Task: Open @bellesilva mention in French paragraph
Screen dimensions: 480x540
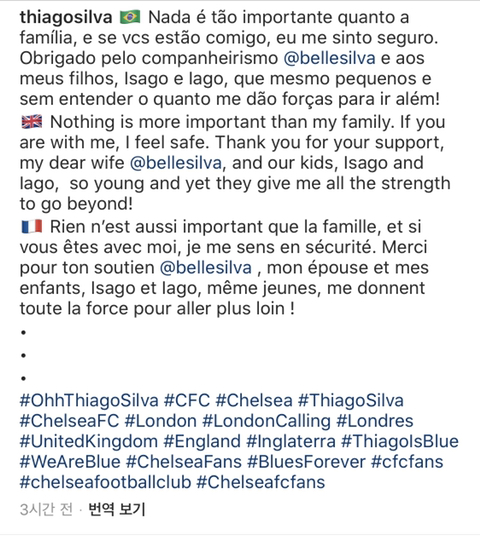Action: click(206, 268)
